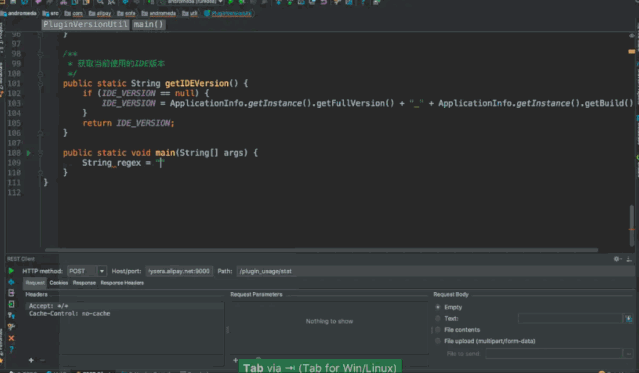The image size is (639, 373).
Task: Click the cut scissors icon in toolbar
Action: point(64,2)
